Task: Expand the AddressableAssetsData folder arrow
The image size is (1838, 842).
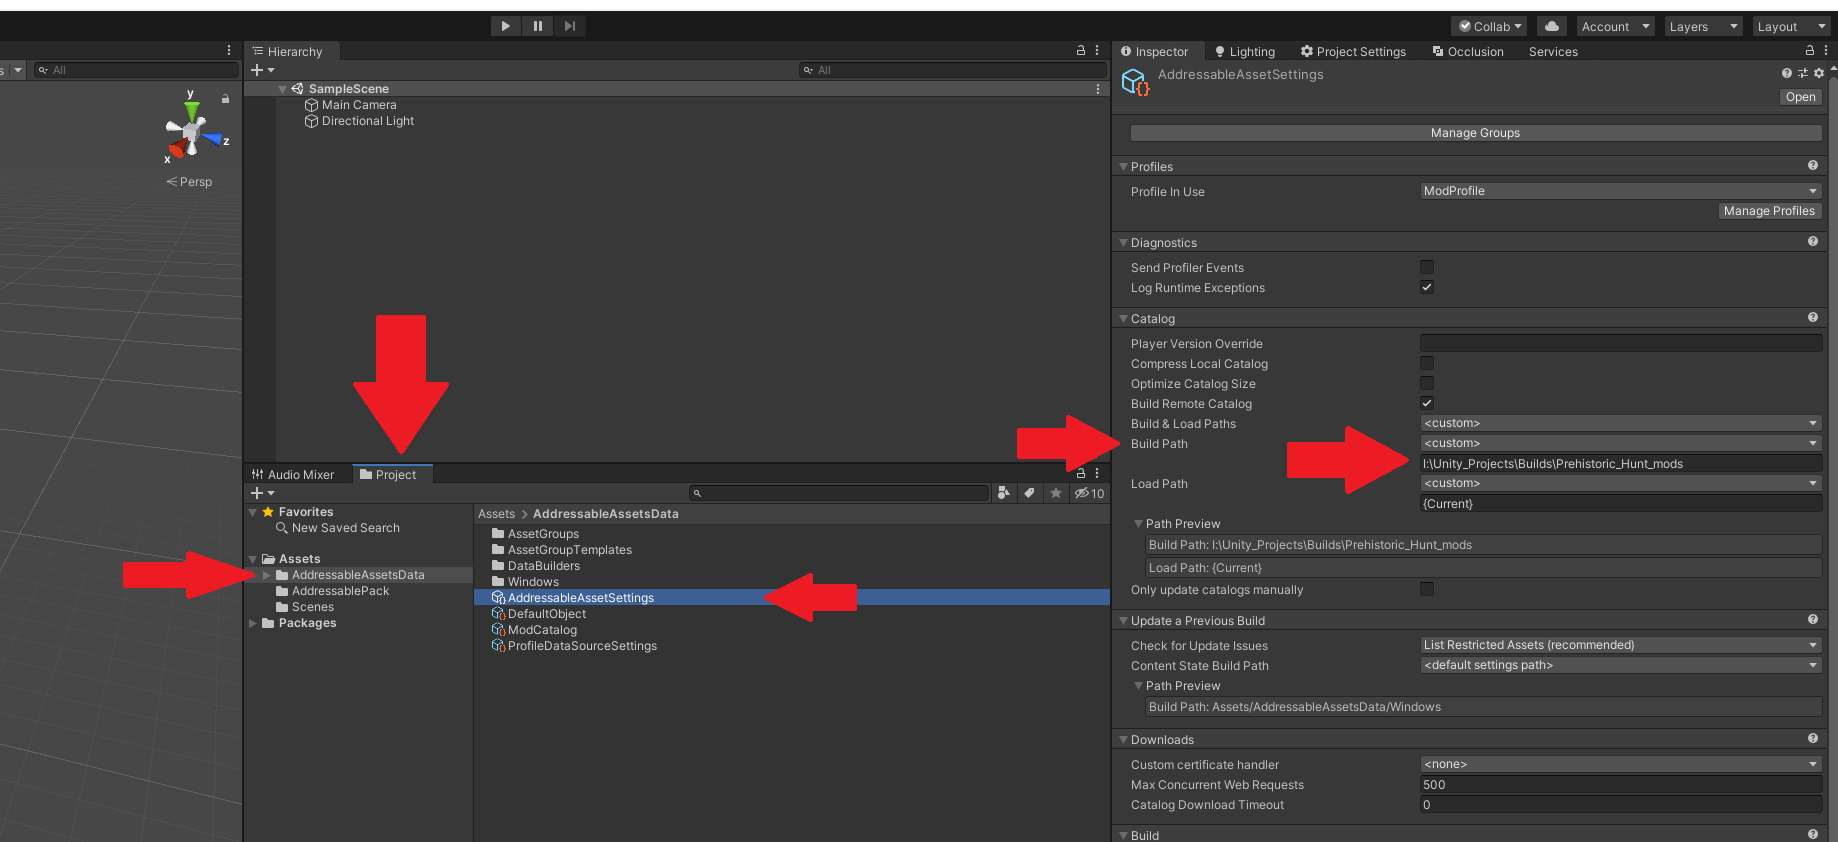Action: pos(267,575)
